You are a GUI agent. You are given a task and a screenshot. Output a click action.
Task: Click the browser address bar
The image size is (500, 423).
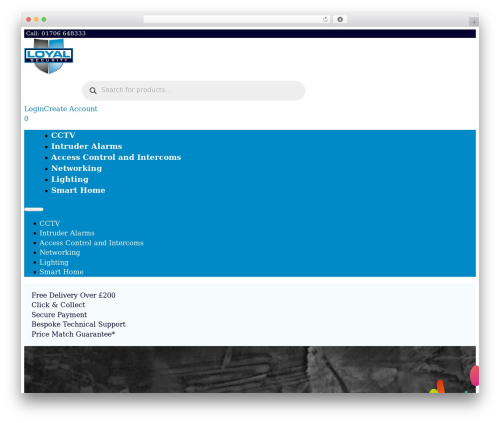pos(237,19)
